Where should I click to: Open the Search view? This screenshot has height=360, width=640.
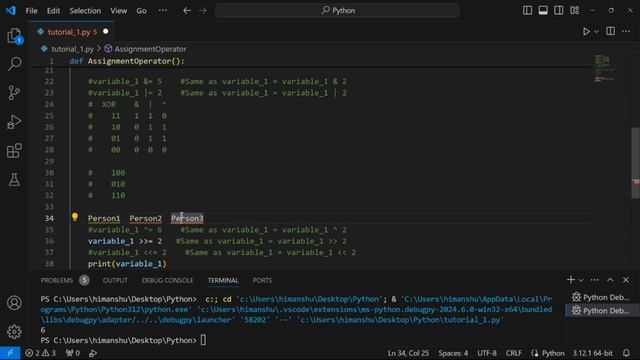[14, 64]
